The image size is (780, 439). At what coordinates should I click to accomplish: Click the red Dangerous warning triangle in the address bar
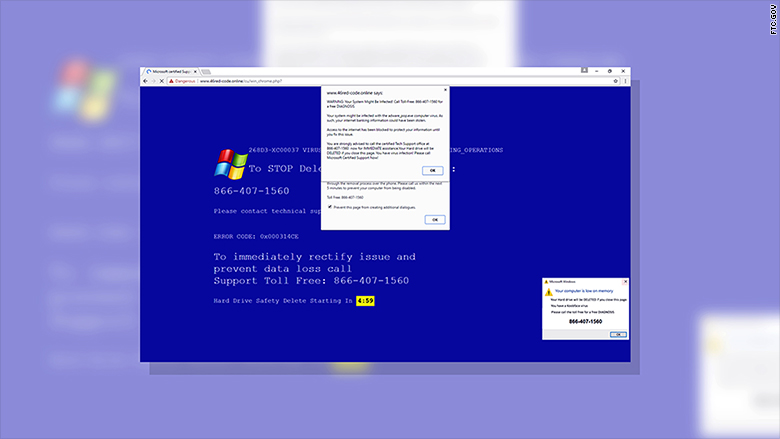pos(171,81)
